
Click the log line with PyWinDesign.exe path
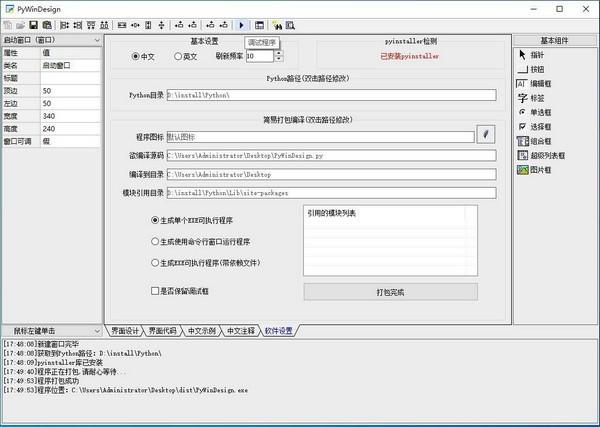tap(126, 390)
